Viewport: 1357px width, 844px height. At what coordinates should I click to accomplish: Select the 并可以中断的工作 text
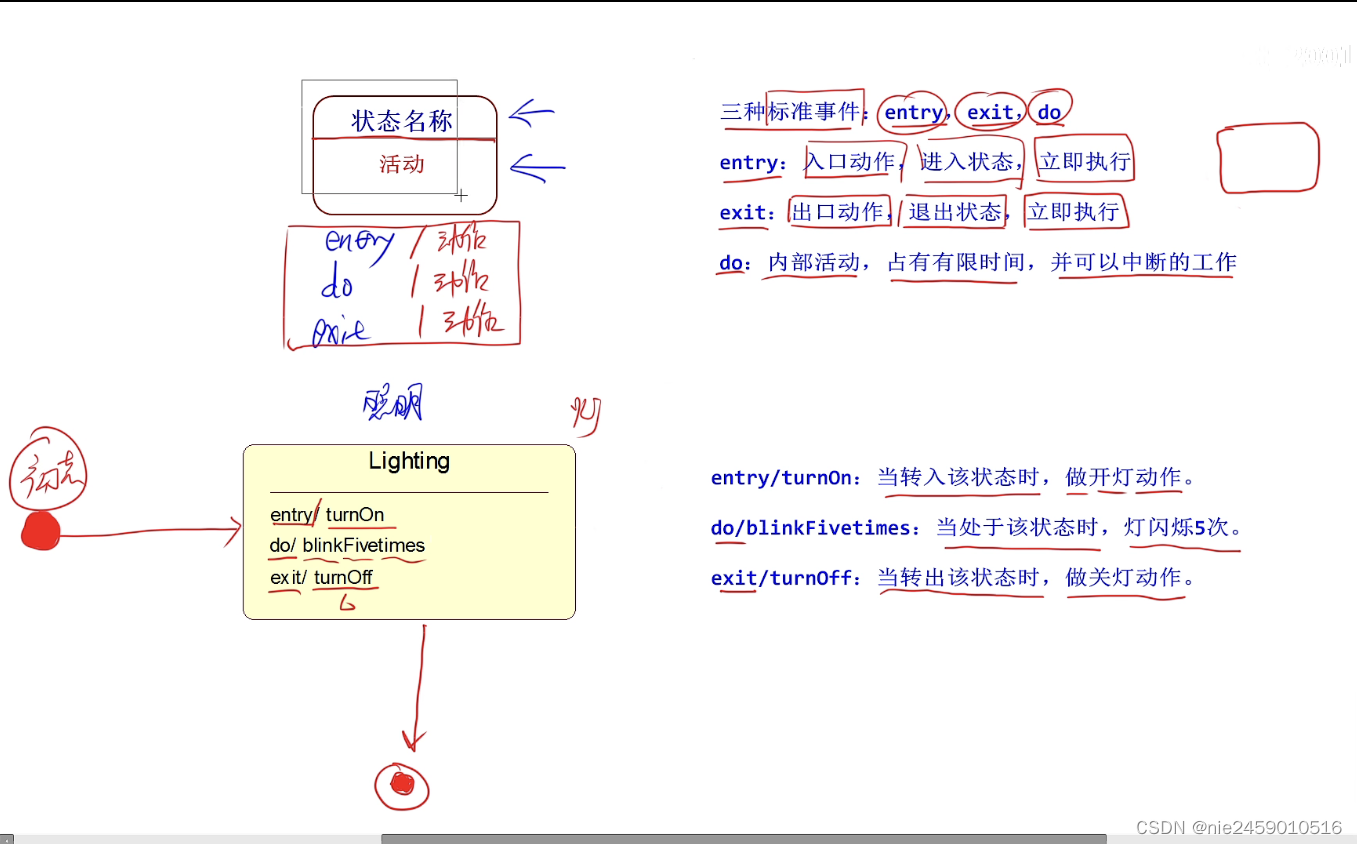pyautogui.click(x=1143, y=262)
